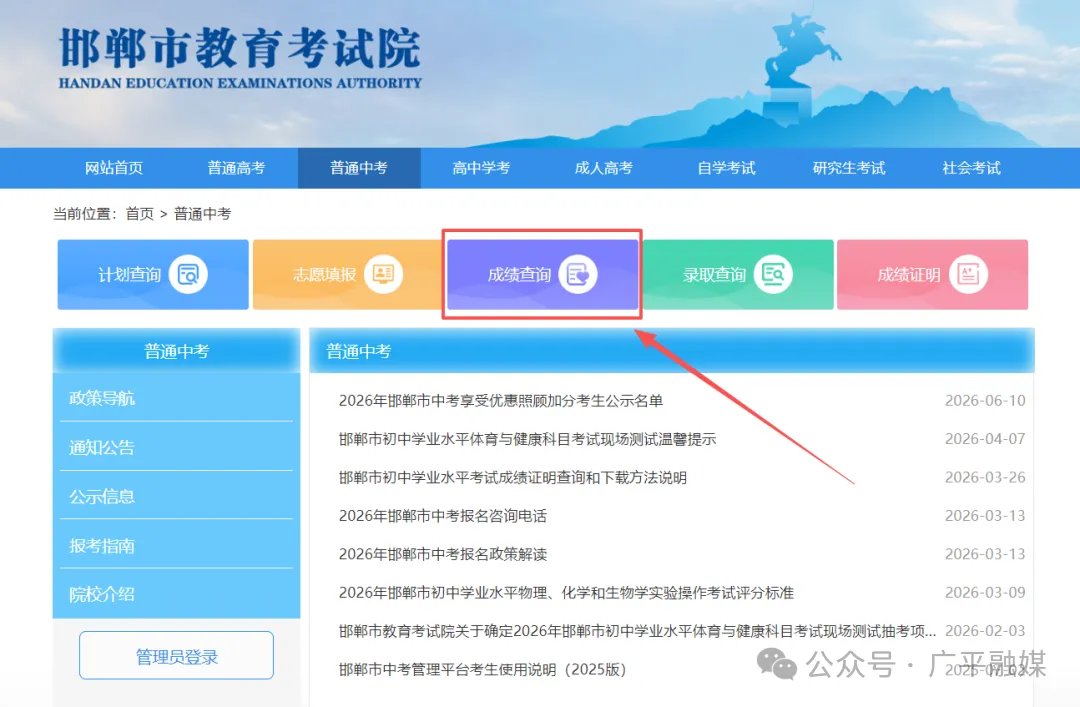Open the 计划查询 card
Viewport: 1080px width, 707px height.
[x=153, y=274]
